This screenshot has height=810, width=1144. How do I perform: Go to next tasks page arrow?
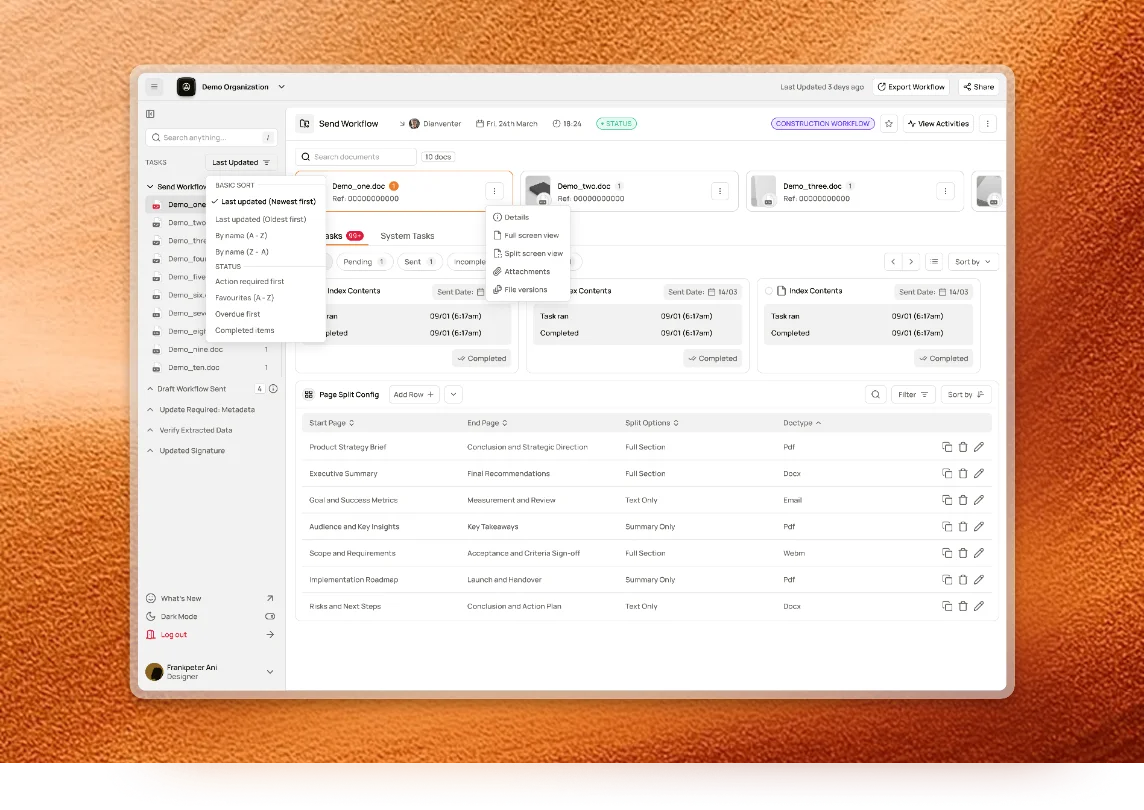pos(911,262)
